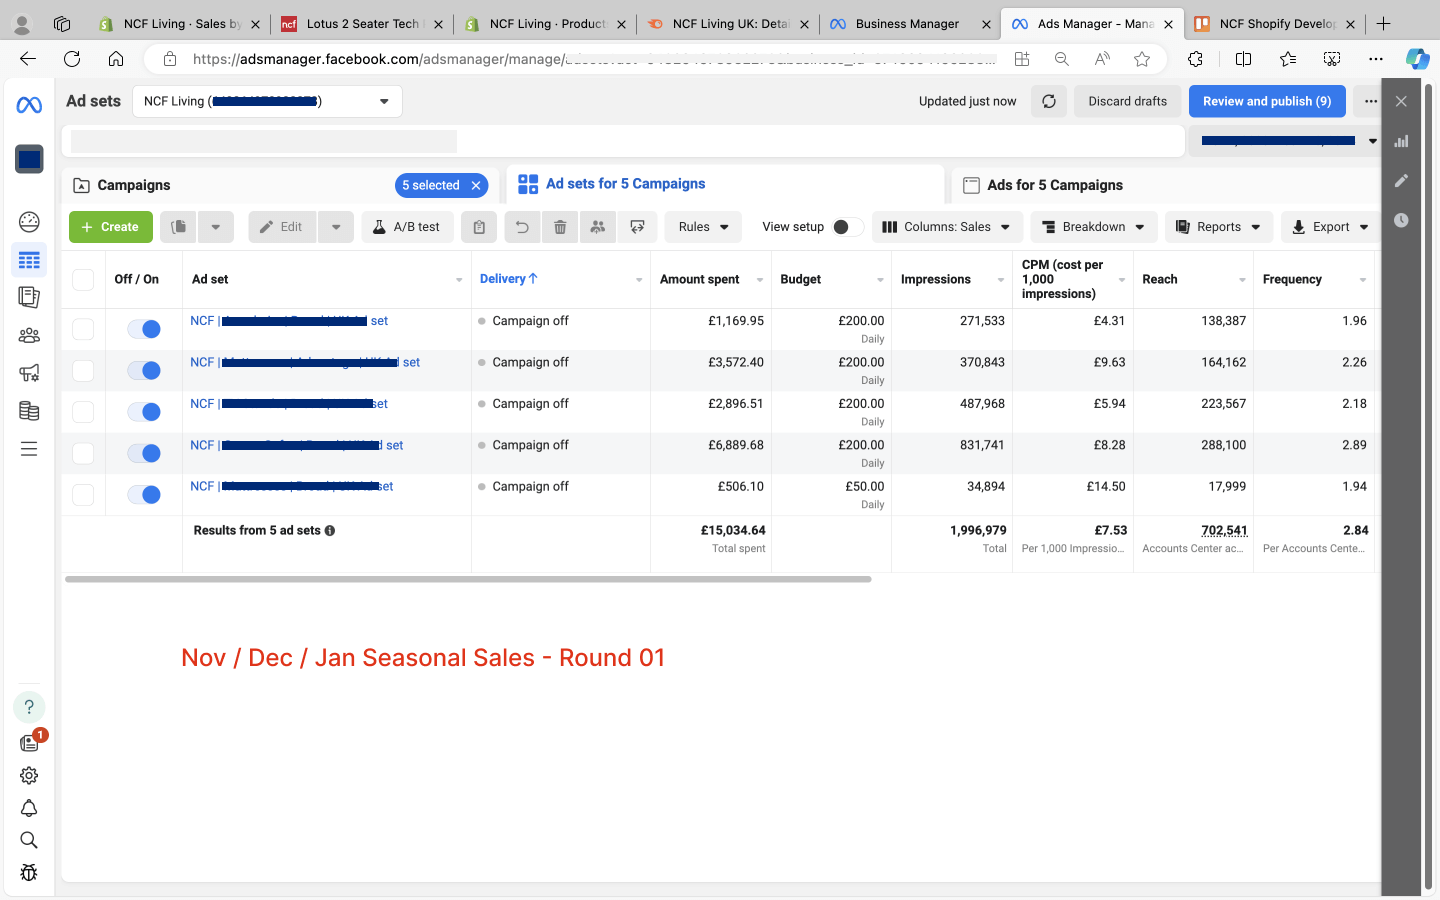1440x900 pixels.
Task: Open the charts icon in right panel
Action: (x=1401, y=141)
